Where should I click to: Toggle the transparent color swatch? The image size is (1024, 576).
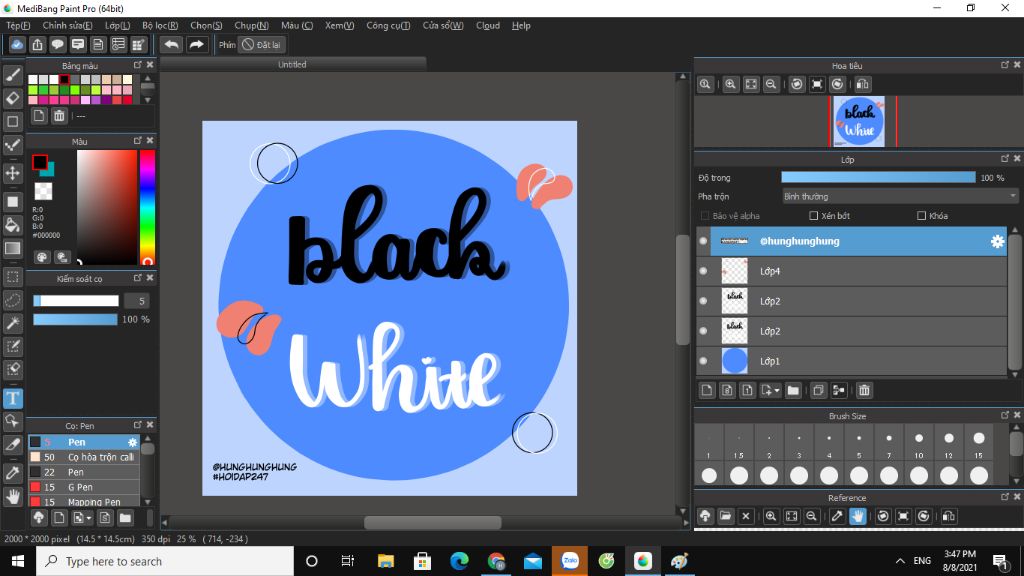tap(43, 191)
